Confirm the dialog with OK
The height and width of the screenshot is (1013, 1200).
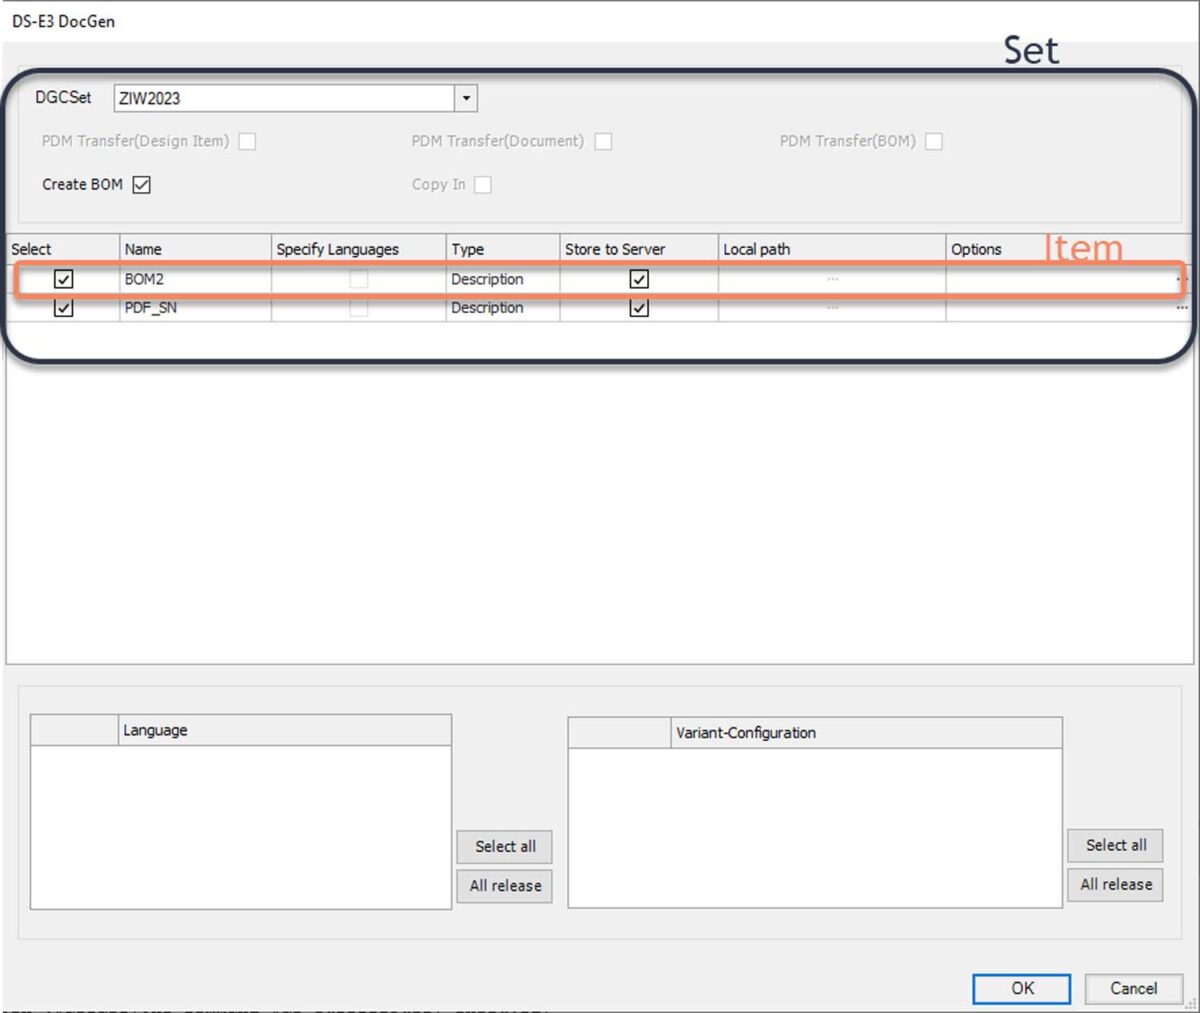tap(1021, 988)
